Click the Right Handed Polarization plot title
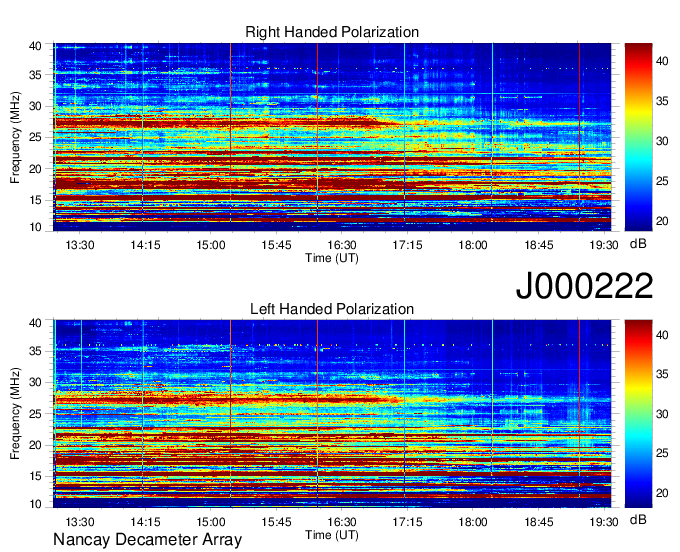 coord(332,32)
